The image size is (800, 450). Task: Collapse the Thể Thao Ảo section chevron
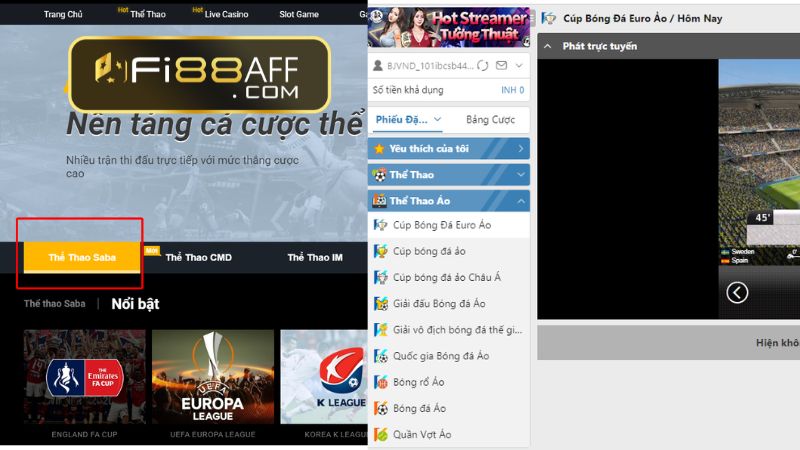pyautogui.click(x=521, y=201)
